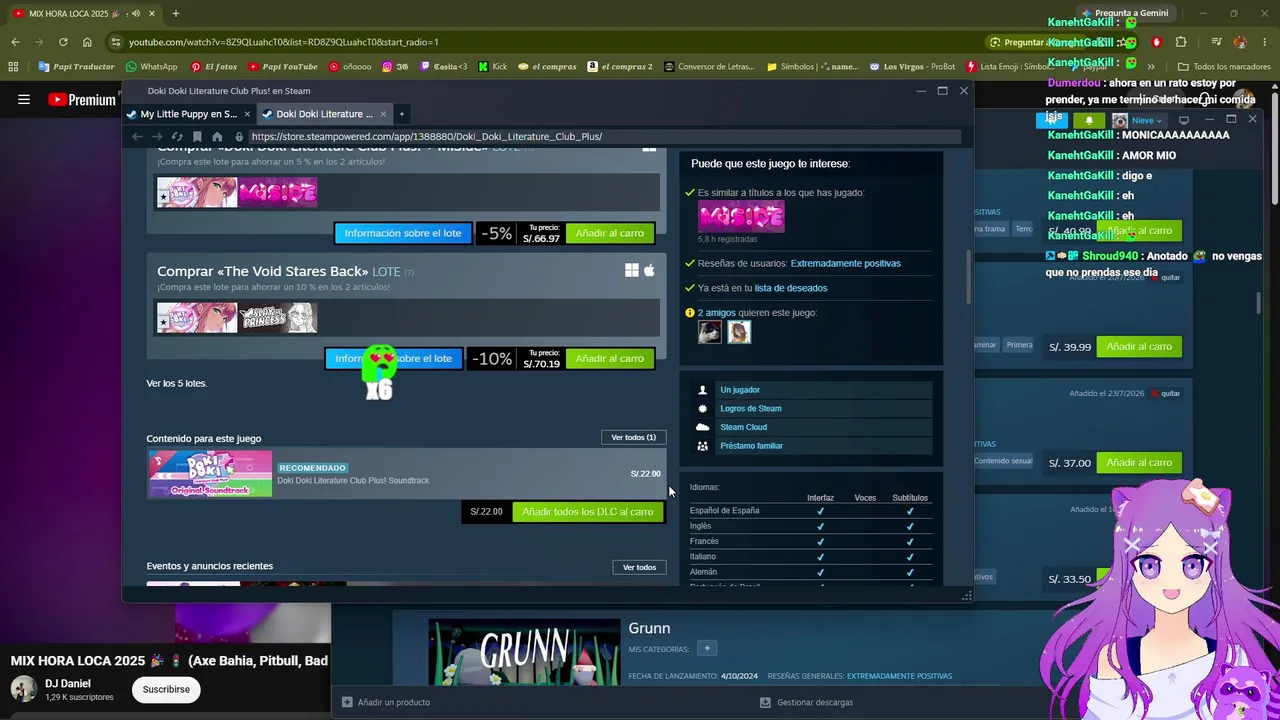Open the 'el compras' bookmark
The image size is (1280, 720).
[547, 67]
